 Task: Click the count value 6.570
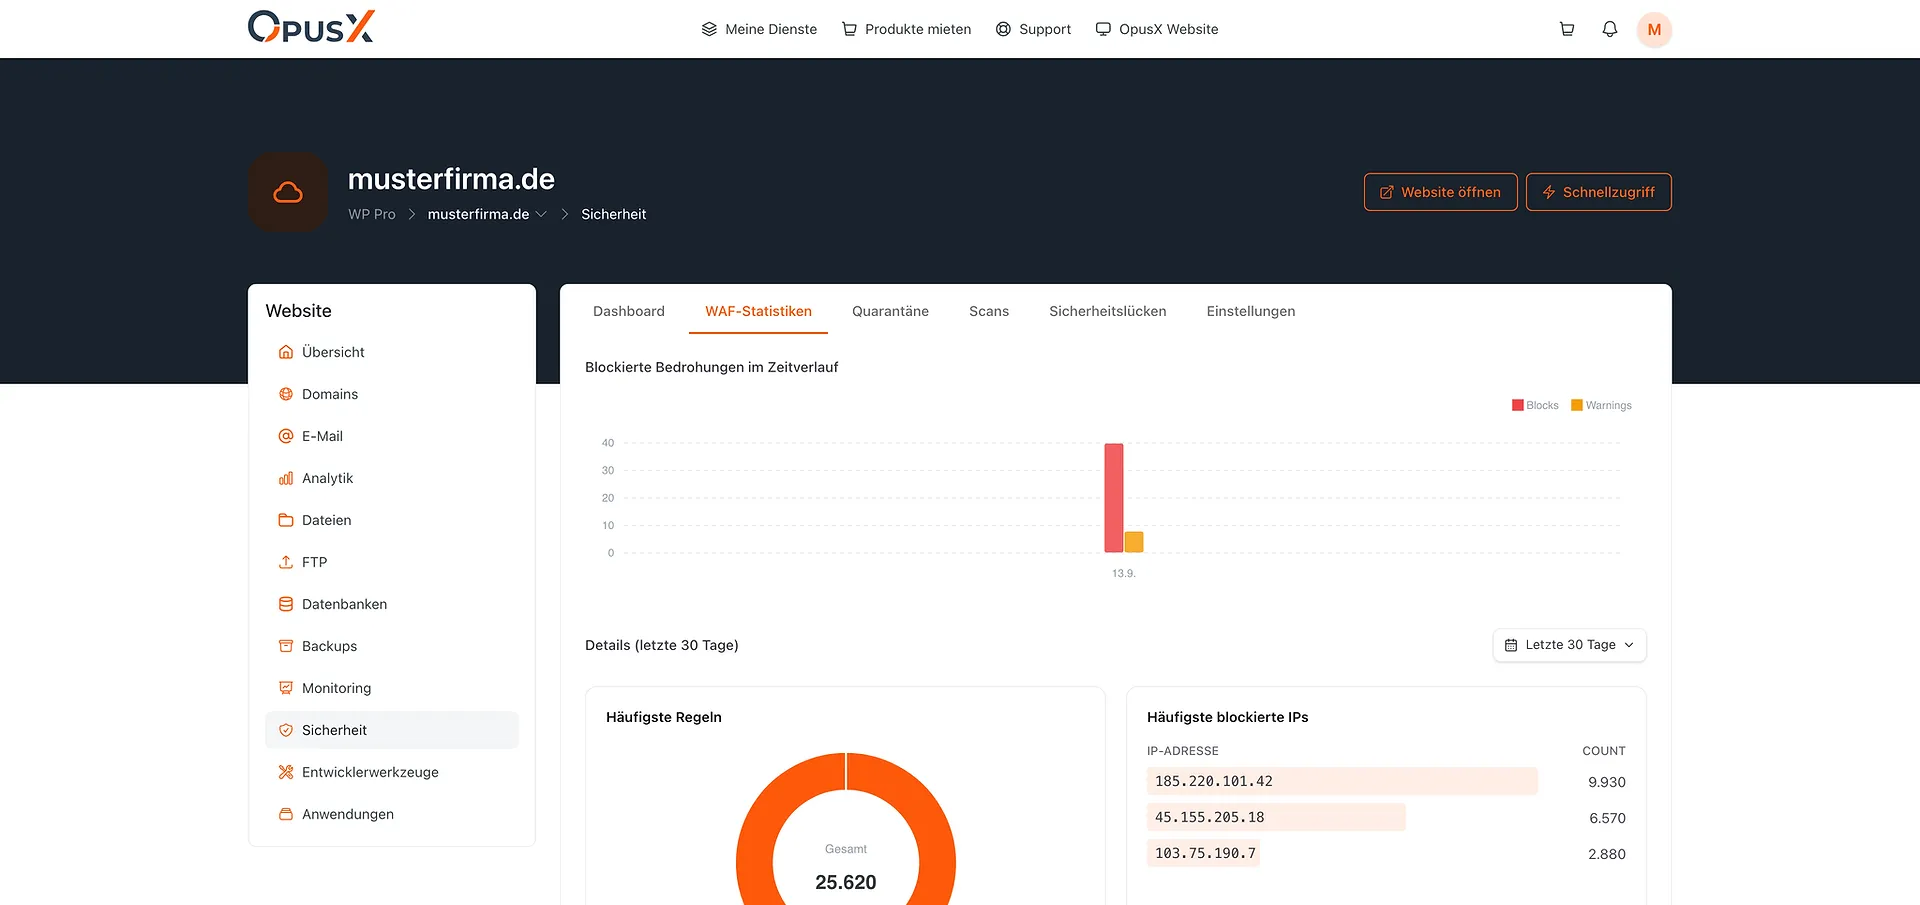pos(1607,818)
